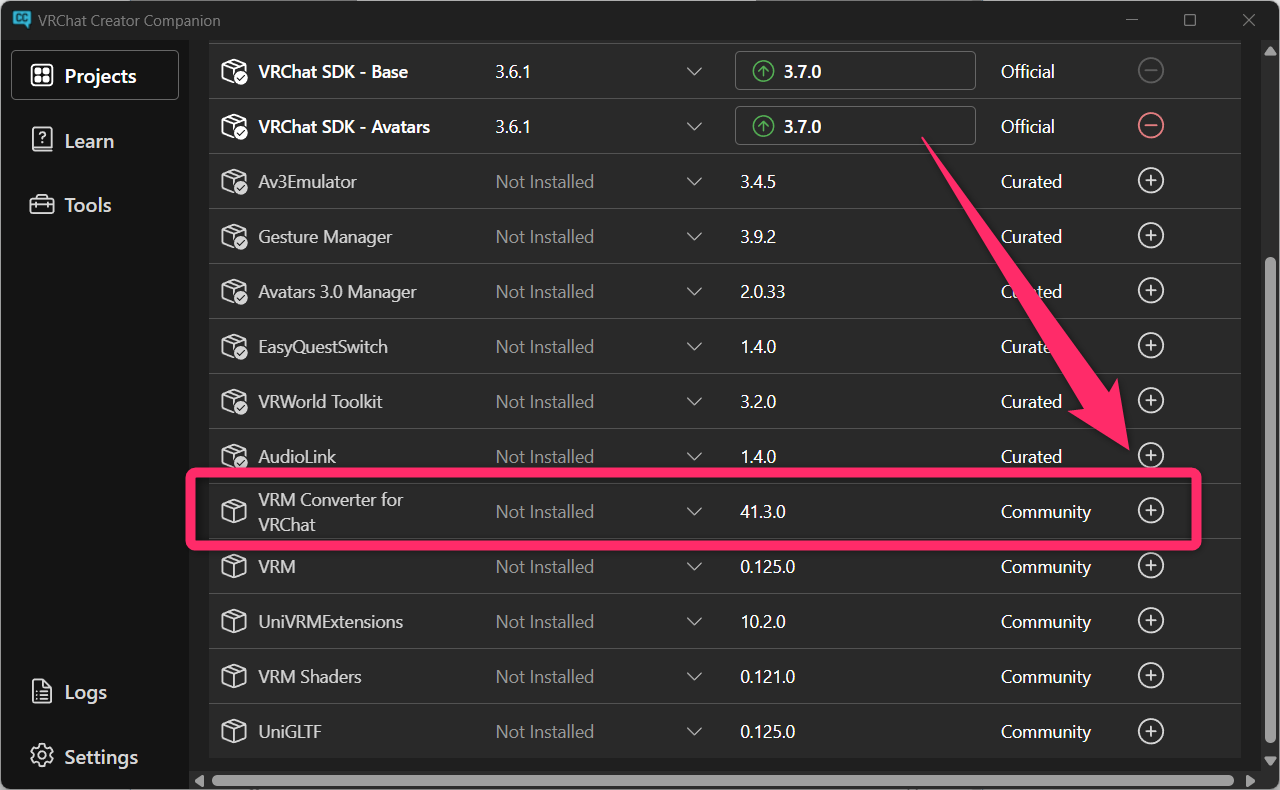The image size is (1280, 790).
Task: Add the VRM package
Action: click(x=1151, y=566)
